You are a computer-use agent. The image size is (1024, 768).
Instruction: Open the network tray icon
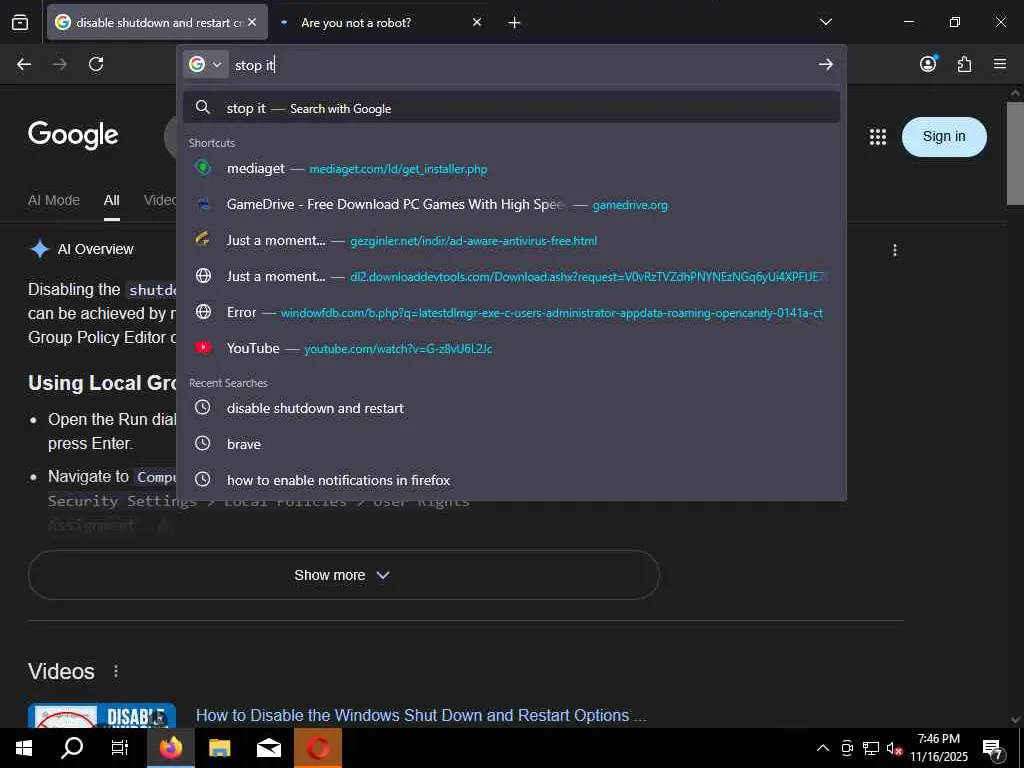(871, 748)
